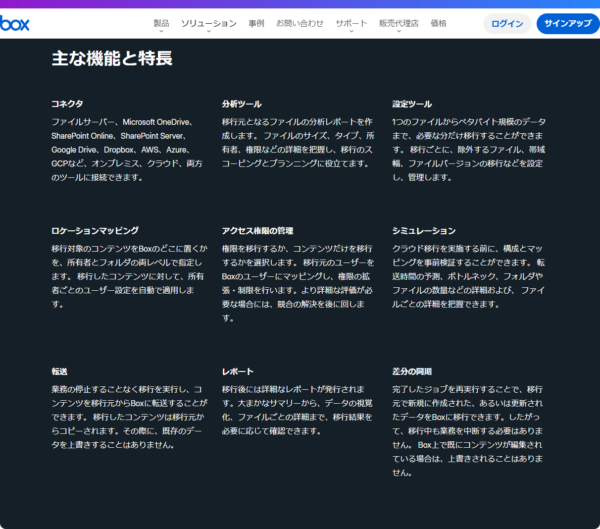Open the 製品 menu
Screen dimensions: 600x529
point(161,23)
